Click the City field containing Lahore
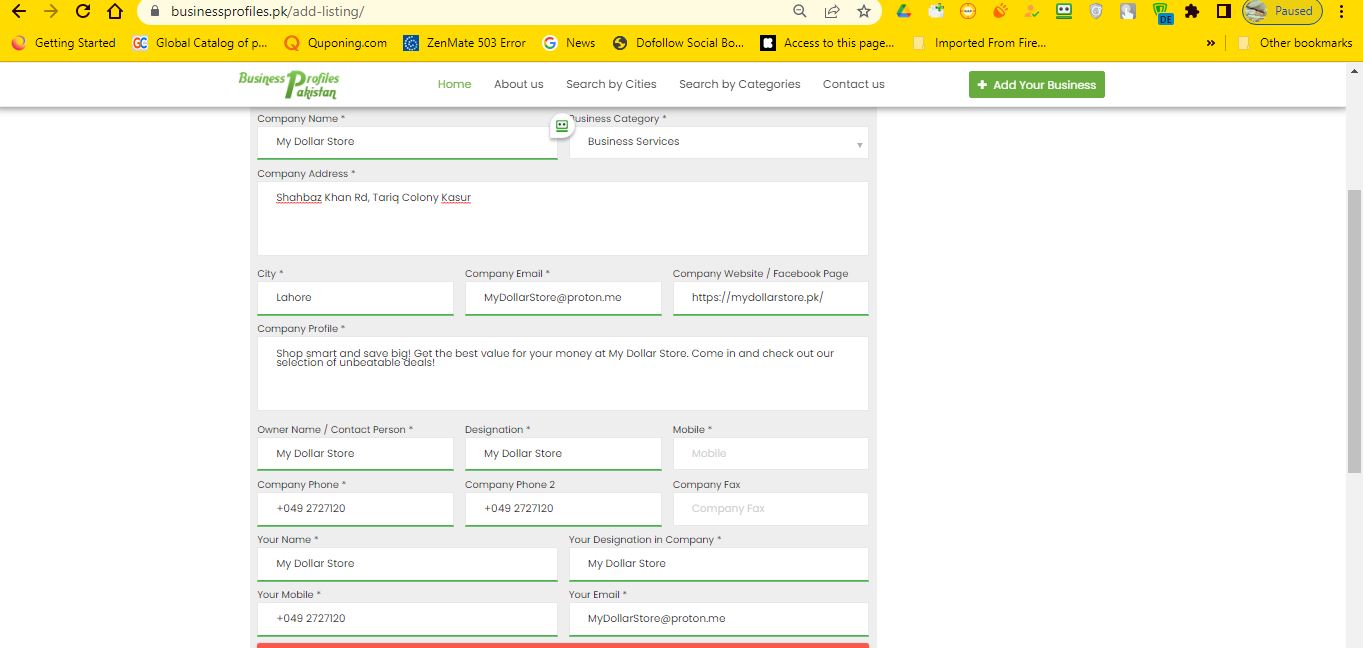1363x648 pixels. [355, 298]
